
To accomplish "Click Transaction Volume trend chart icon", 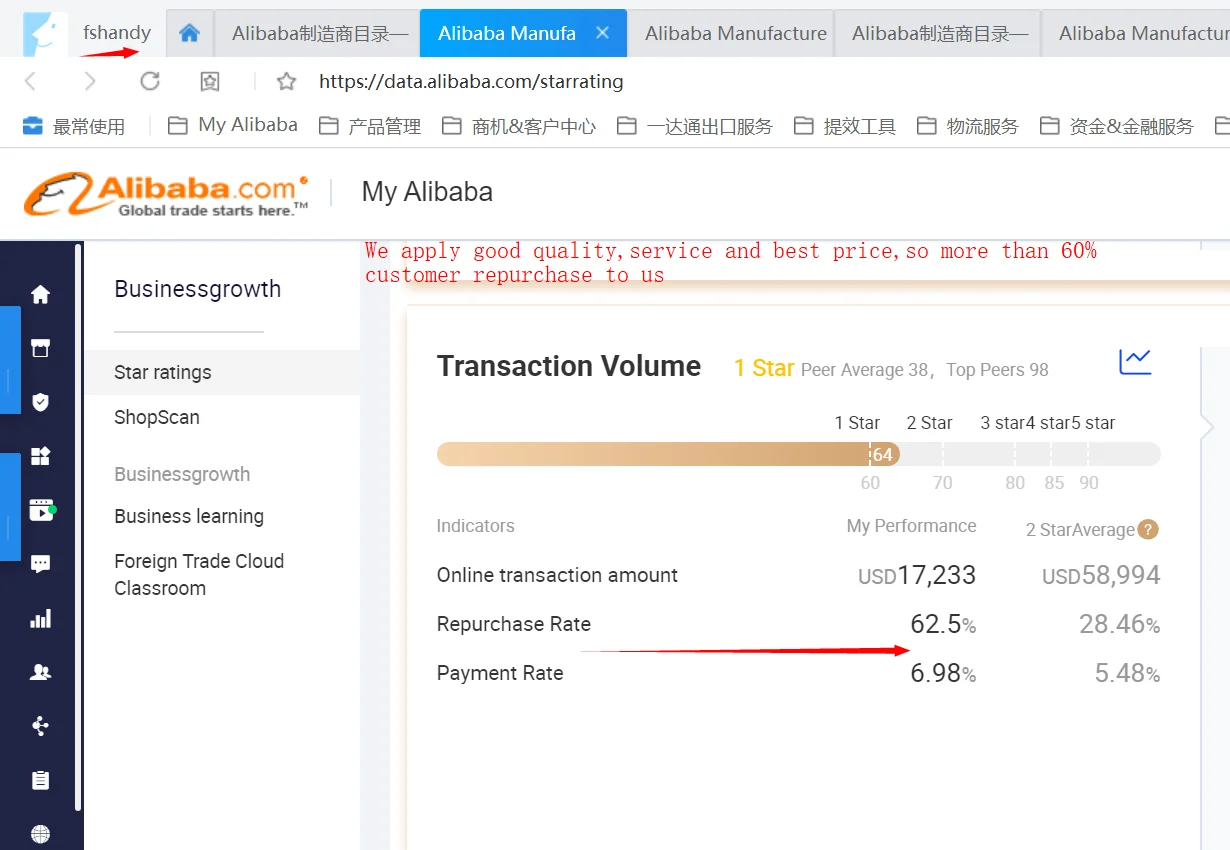I will 1135,361.
